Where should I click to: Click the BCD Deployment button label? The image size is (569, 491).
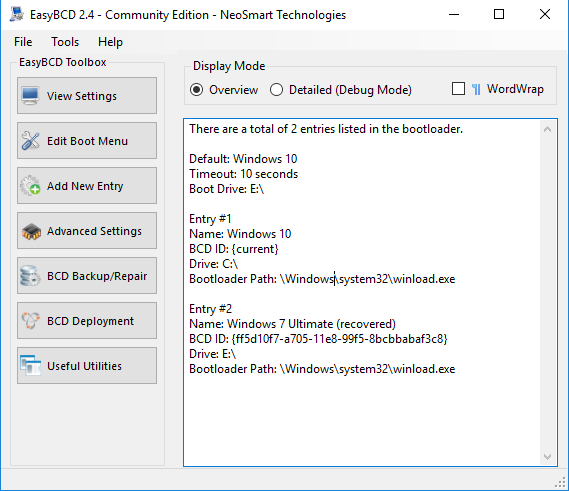90,321
